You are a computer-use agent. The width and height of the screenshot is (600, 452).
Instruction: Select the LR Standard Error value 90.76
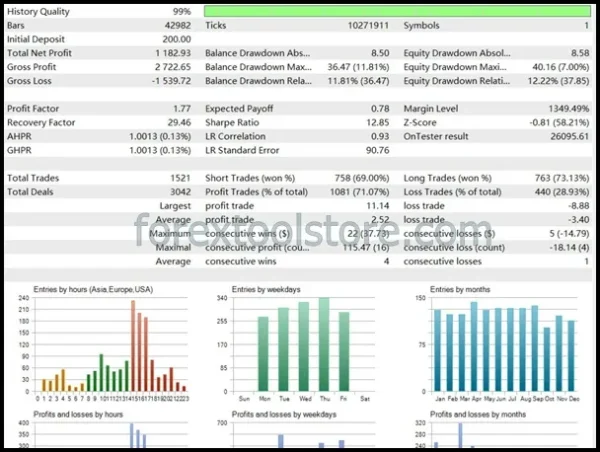click(x=378, y=150)
